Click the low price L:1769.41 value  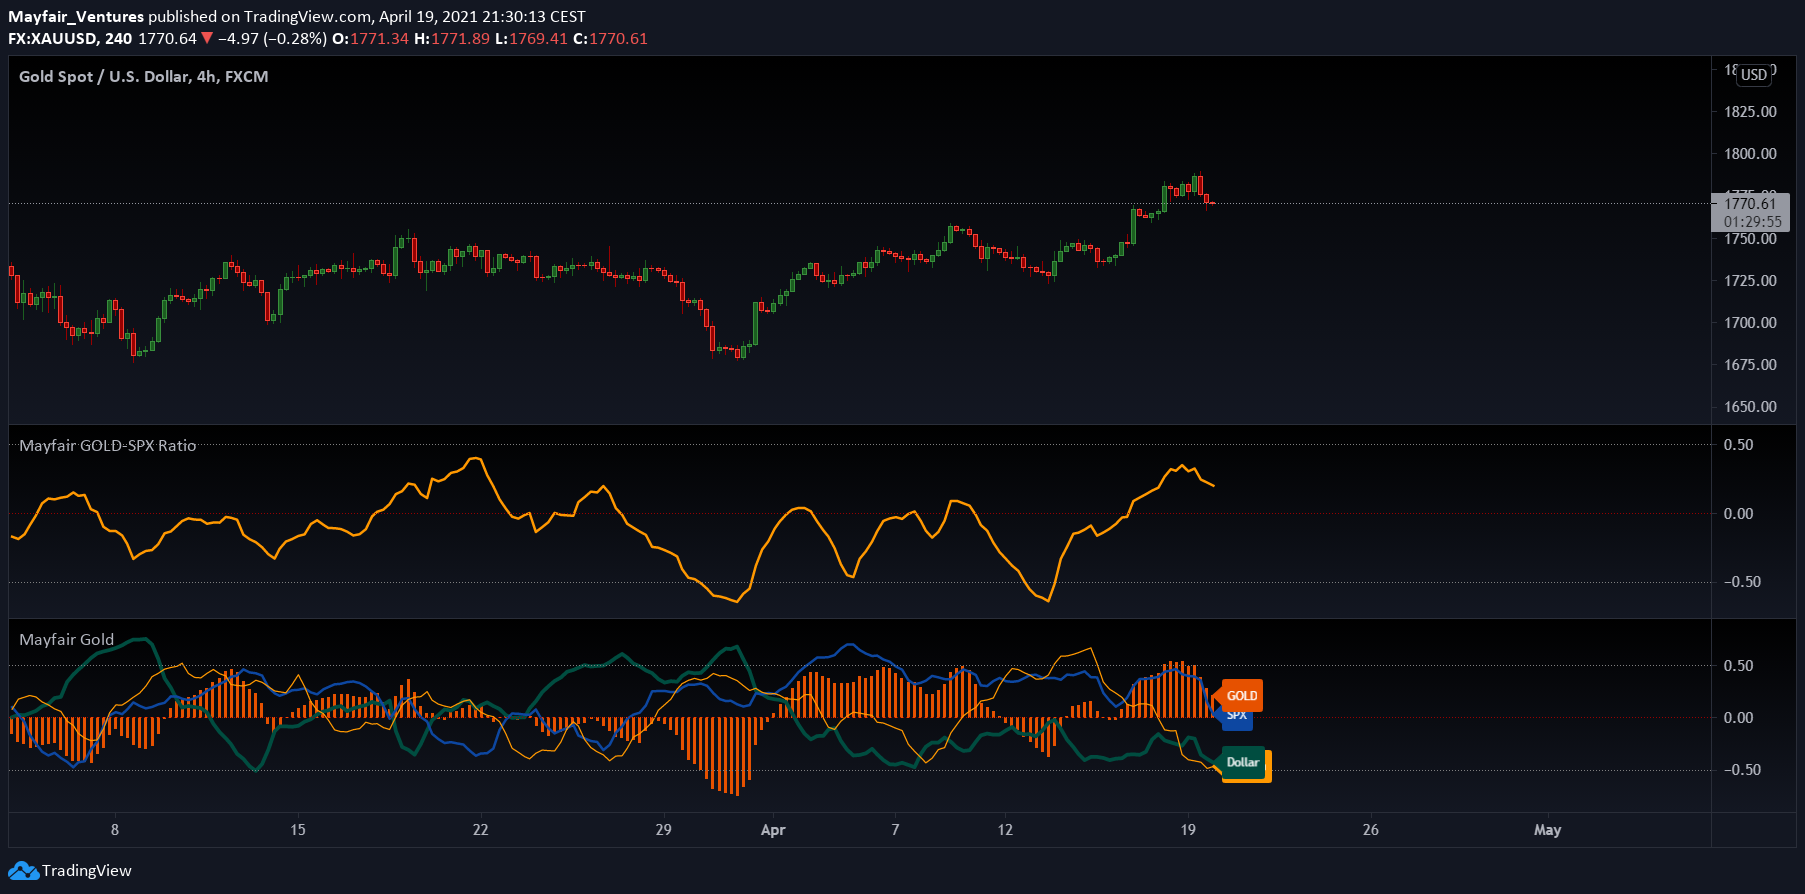[x=531, y=39]
